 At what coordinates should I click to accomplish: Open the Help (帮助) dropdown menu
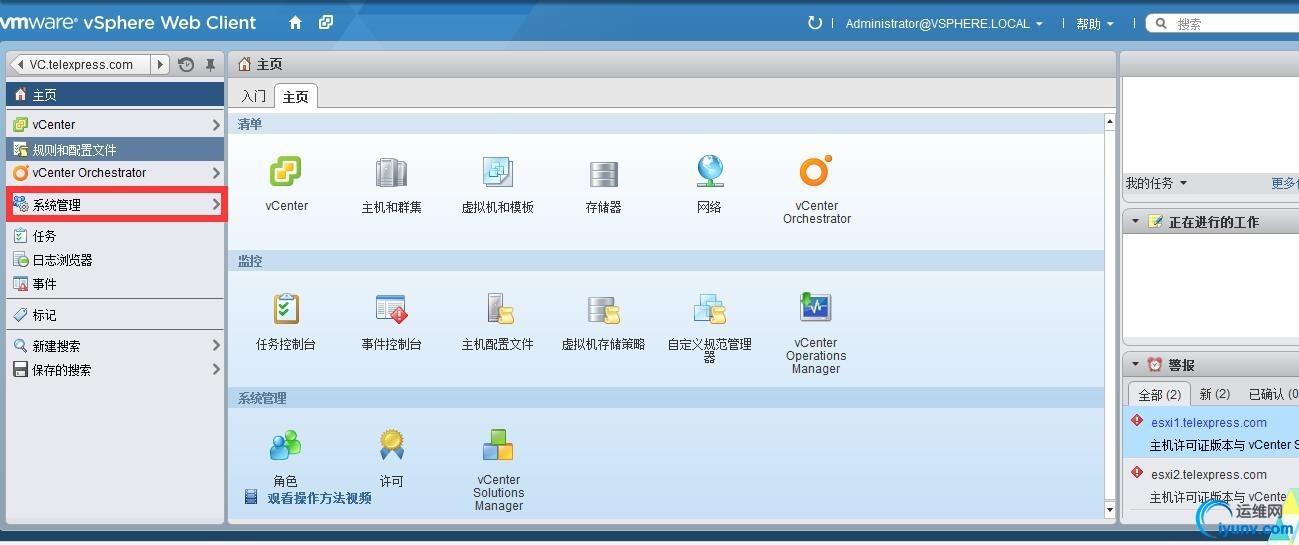click(1095, 24)
